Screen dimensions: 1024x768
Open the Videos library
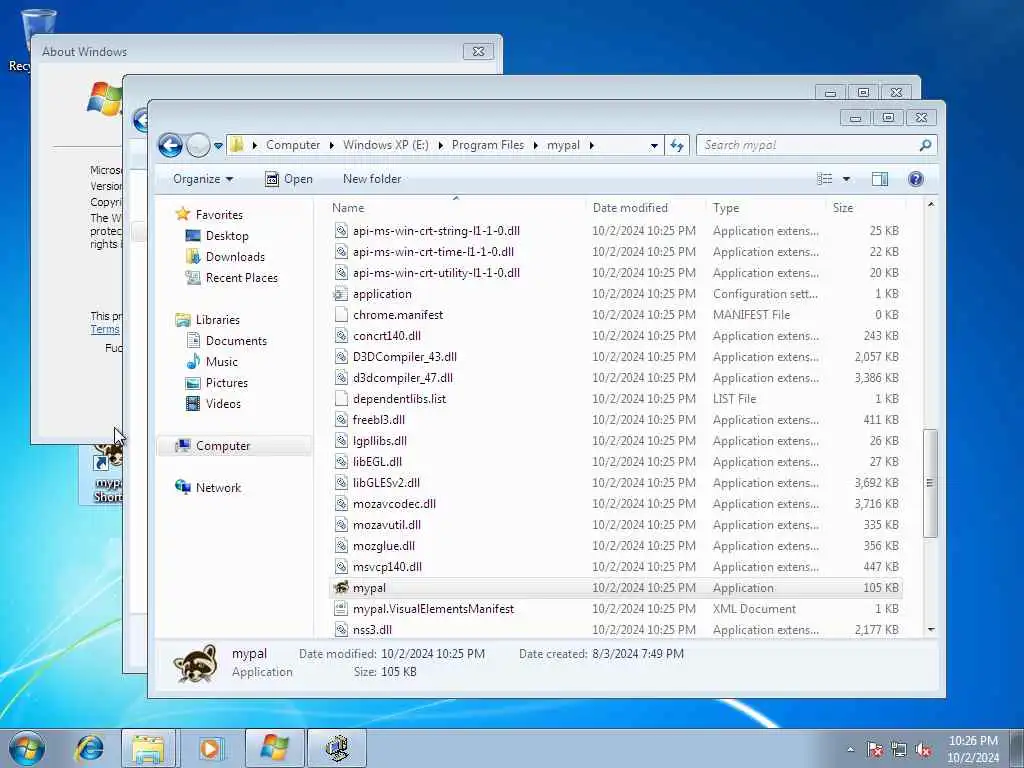point(223,404)
